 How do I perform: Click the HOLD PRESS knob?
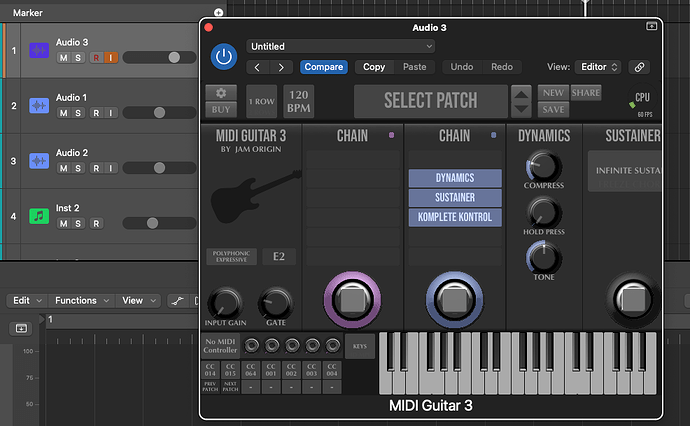point(543,213)
